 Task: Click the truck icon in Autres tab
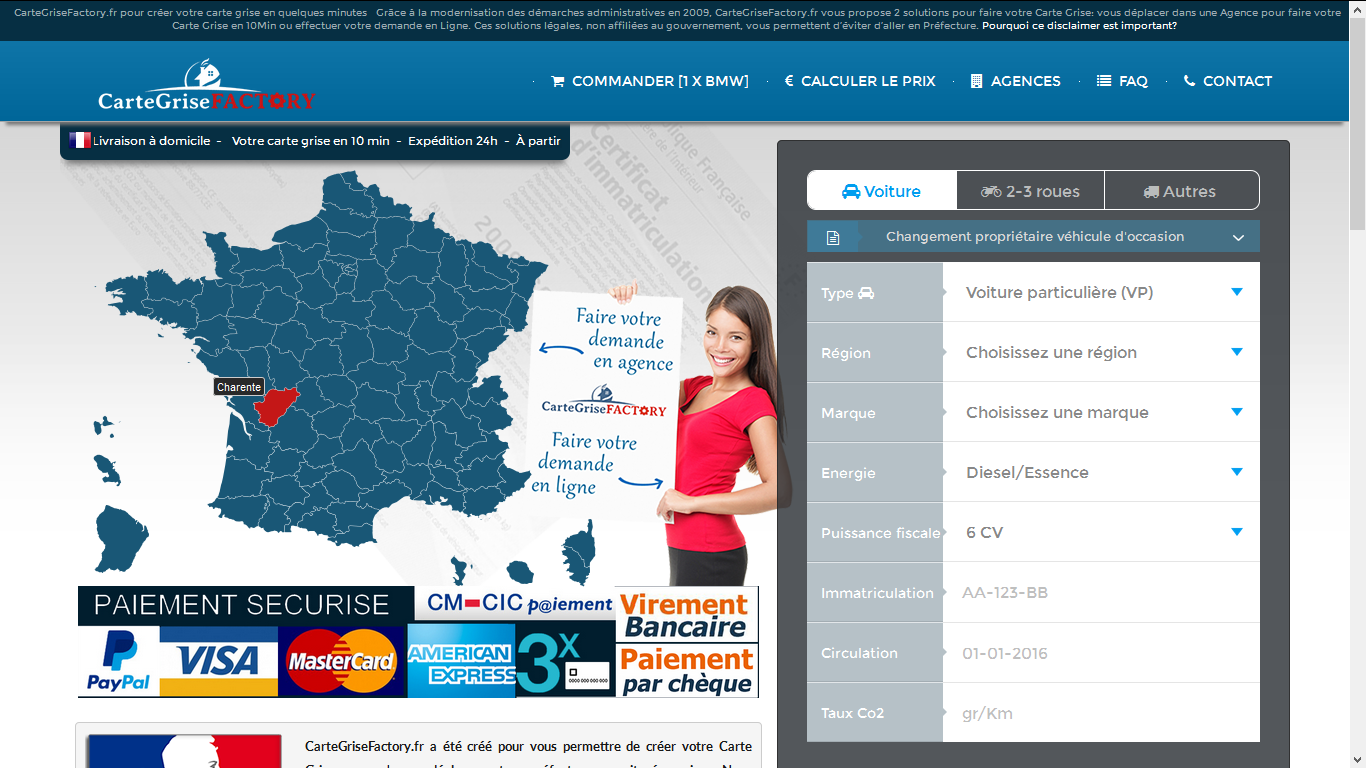click(x=1151, y=191)
